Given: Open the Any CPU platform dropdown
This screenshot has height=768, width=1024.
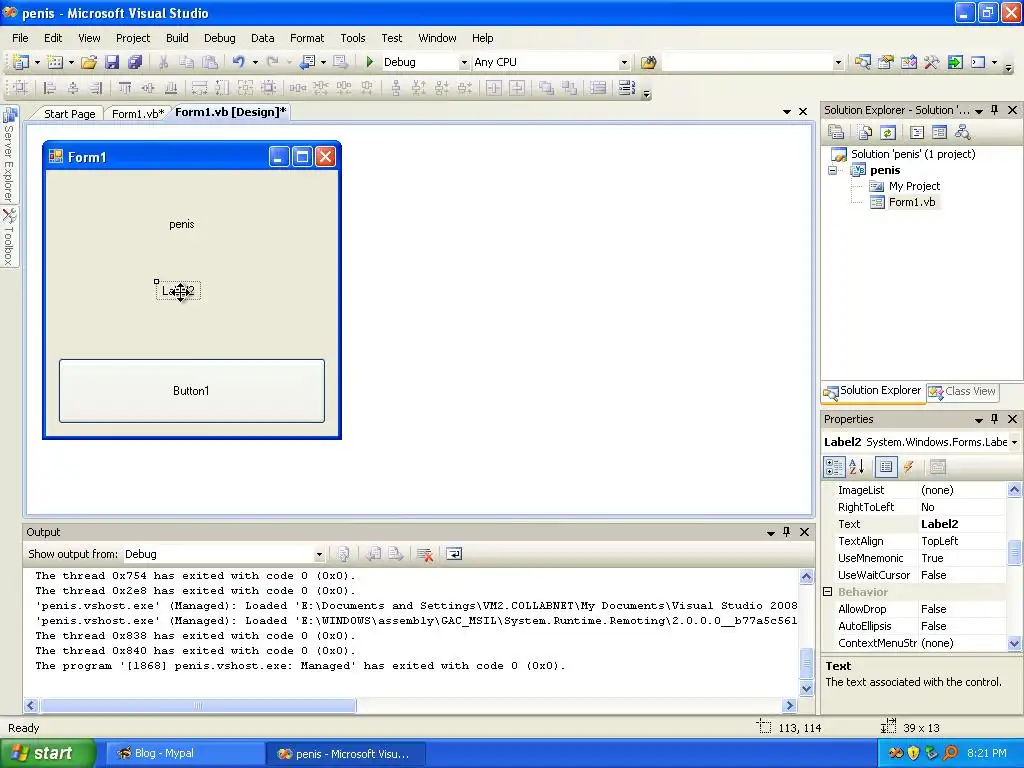Looking at the screenshot, I should pyautogui.click(x=624, y=63).
